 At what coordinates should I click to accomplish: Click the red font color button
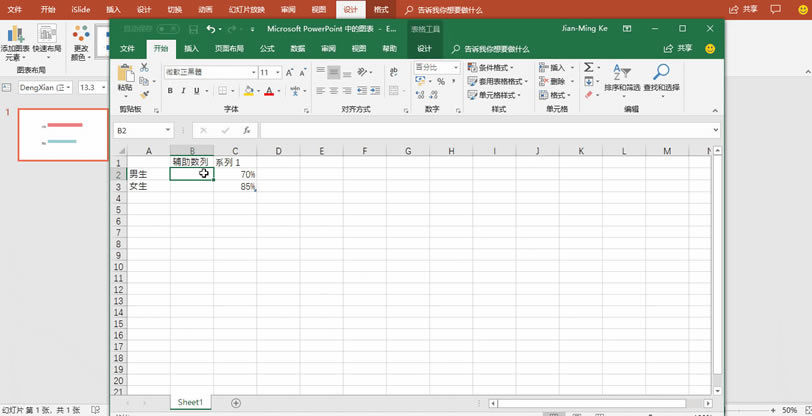[268, 91]
